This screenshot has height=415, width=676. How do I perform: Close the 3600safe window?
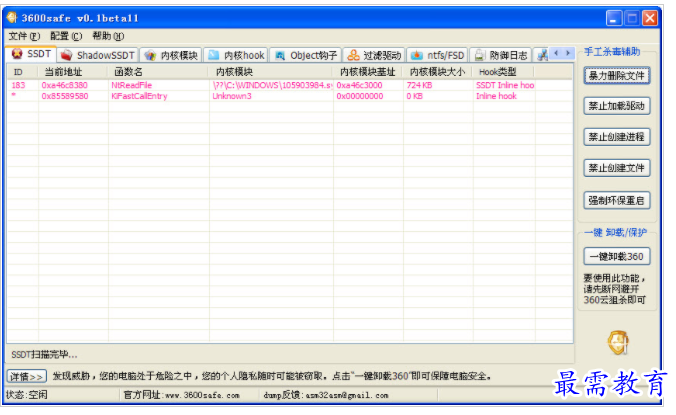tap(650, 18)
